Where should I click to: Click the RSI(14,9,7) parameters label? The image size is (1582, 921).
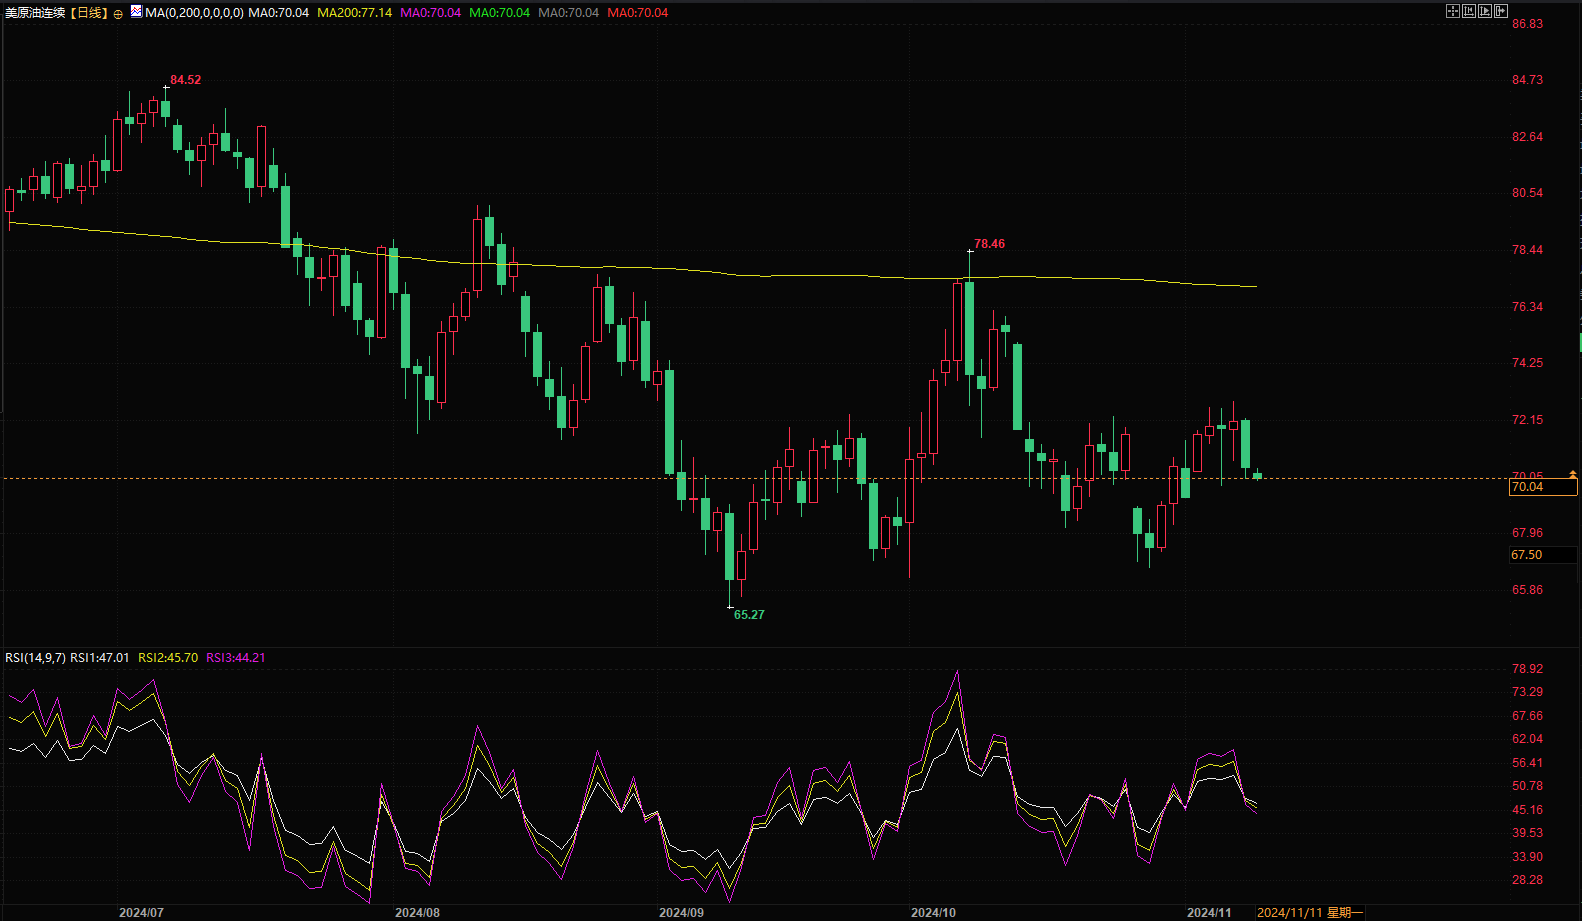[35, 657]
